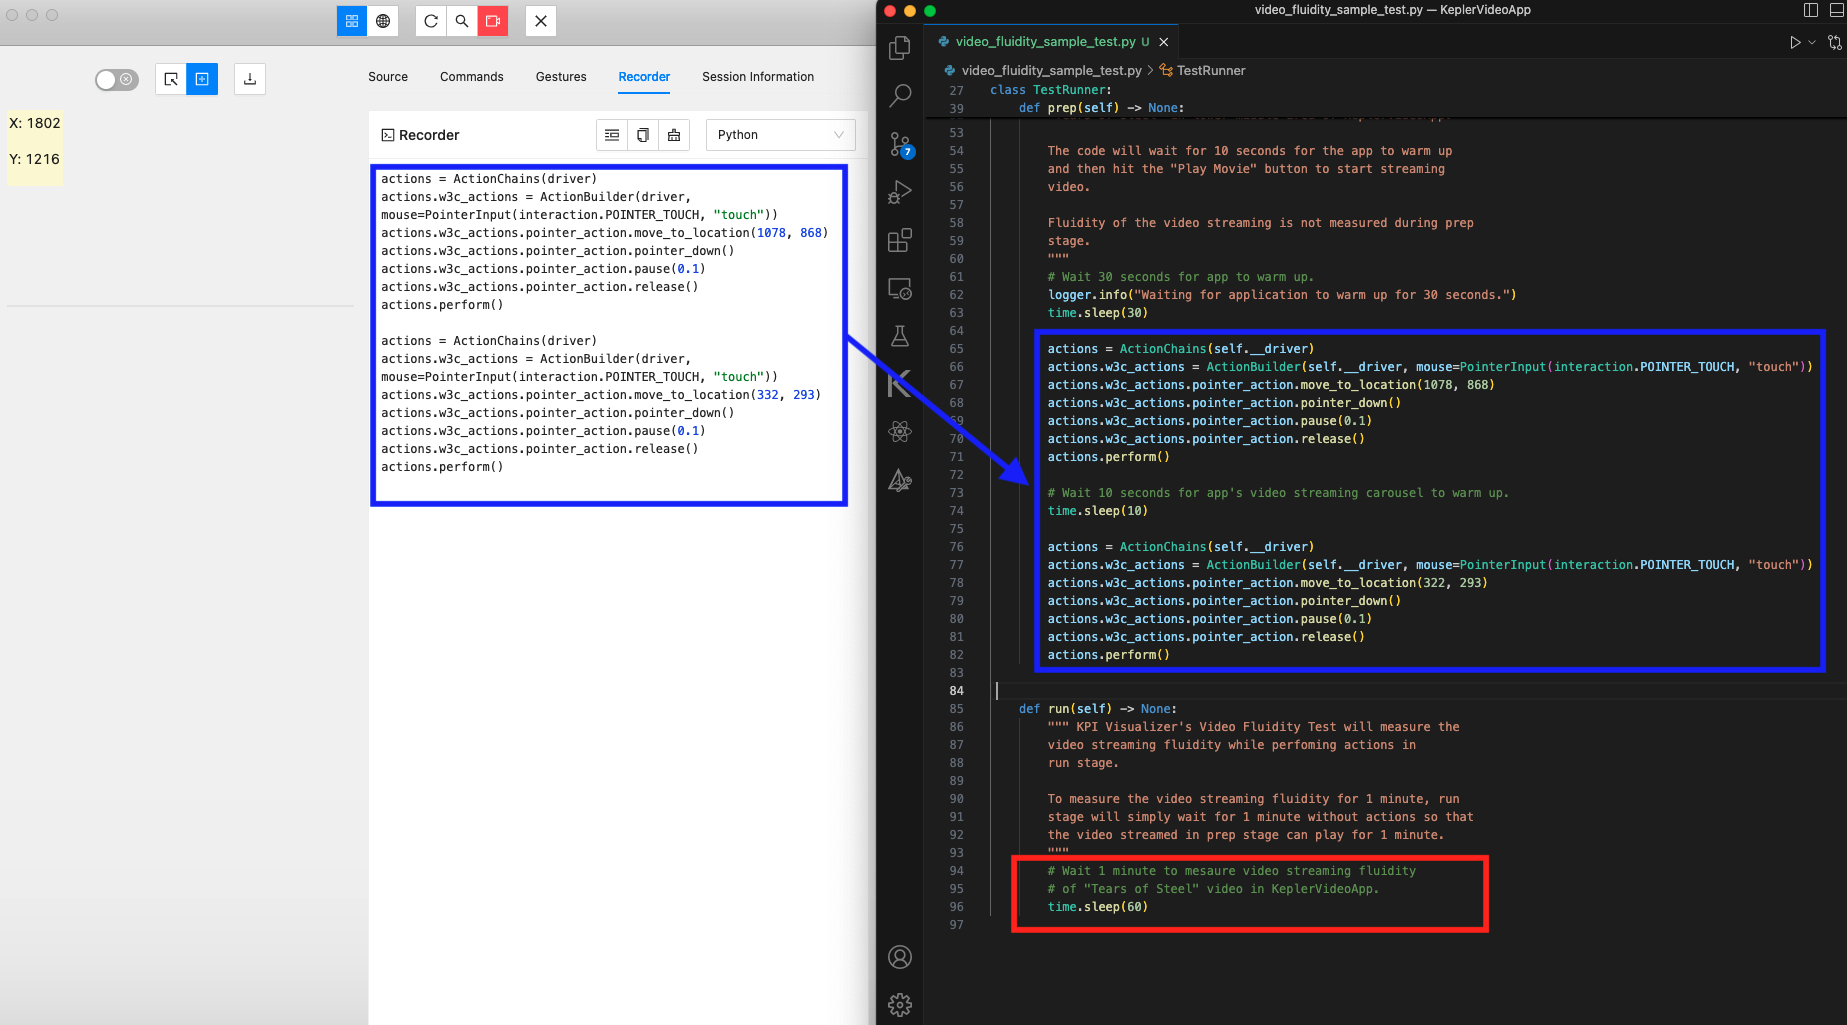Open the Python language dropdown

(780, 135)
